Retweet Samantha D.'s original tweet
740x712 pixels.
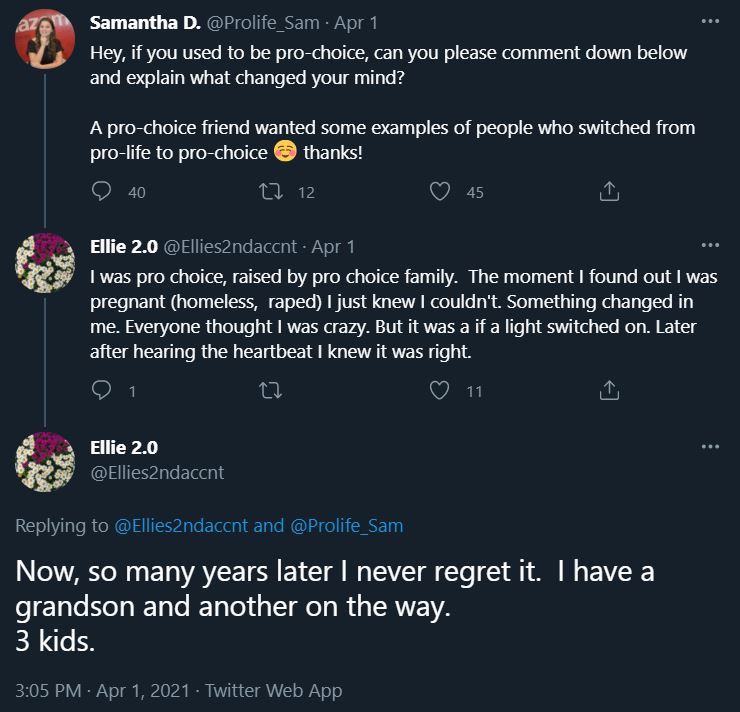(x=271, y=191)
